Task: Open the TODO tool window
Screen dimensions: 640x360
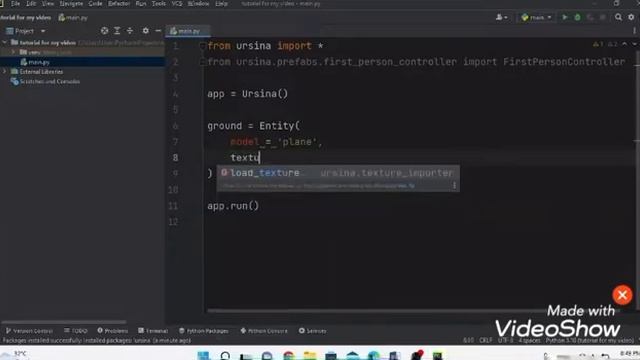Action: [76, 331]
